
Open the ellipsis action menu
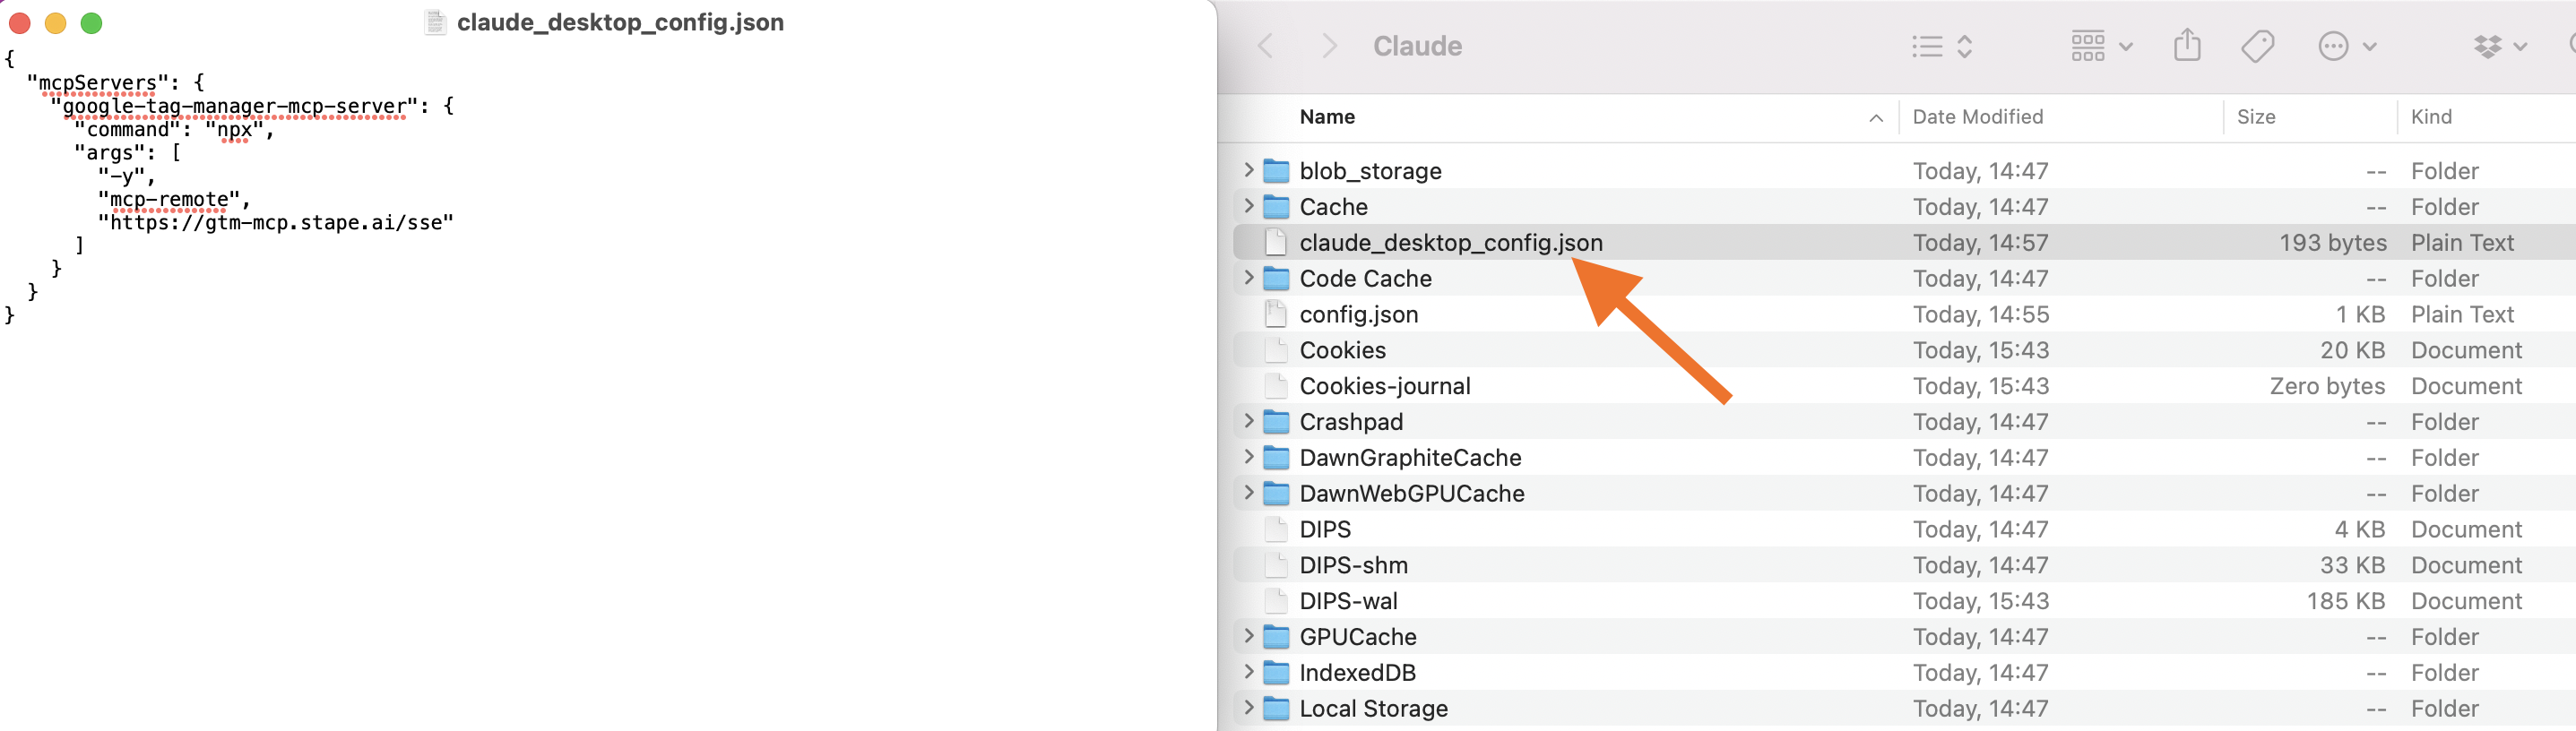pos(2346,46)
